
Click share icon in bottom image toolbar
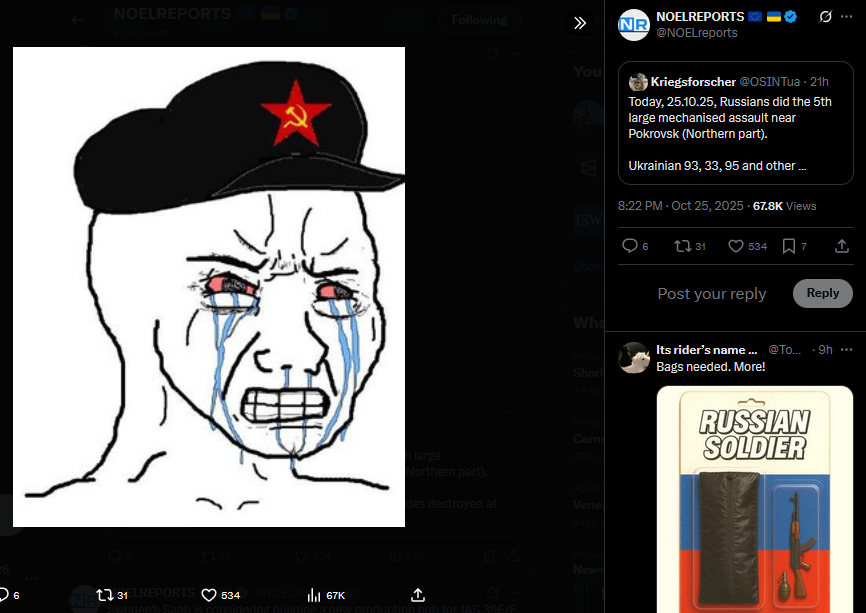click(x=418, y=595)
